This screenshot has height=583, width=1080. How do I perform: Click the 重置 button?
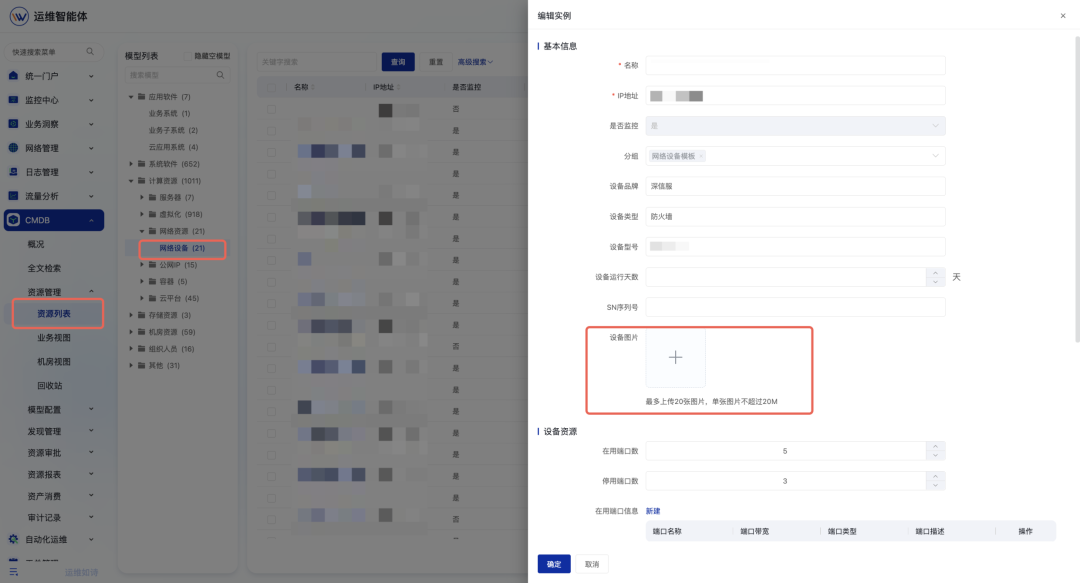(436, 62)
